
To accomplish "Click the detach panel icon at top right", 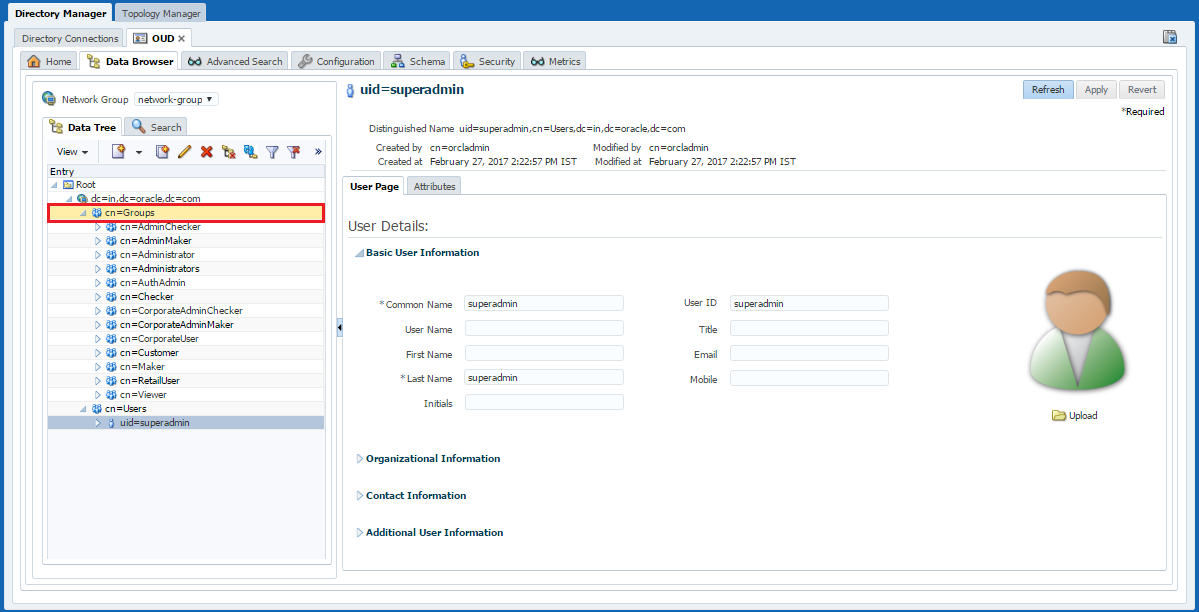I will point(1169,37).
